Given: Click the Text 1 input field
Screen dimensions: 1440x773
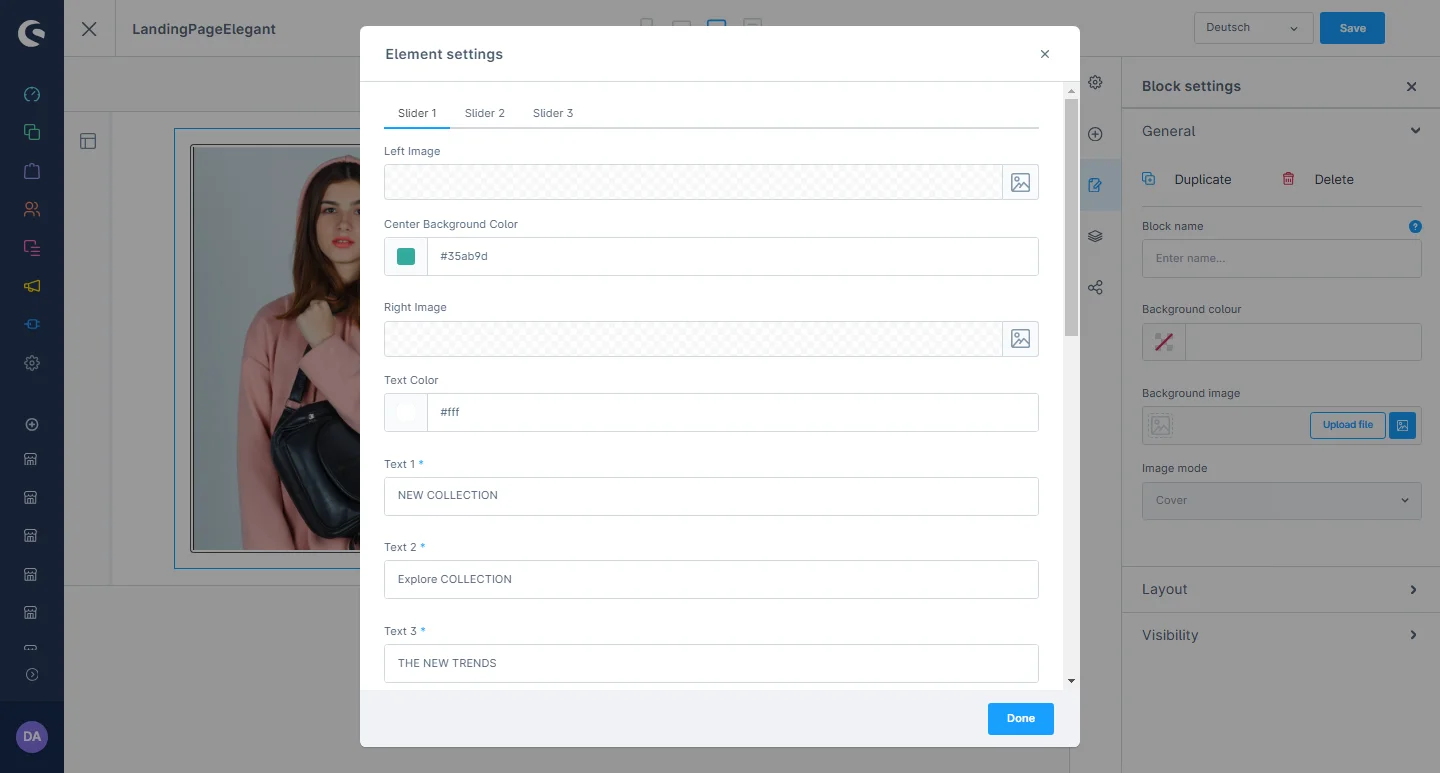Looking at the screenshot, I should coord(711,496).
